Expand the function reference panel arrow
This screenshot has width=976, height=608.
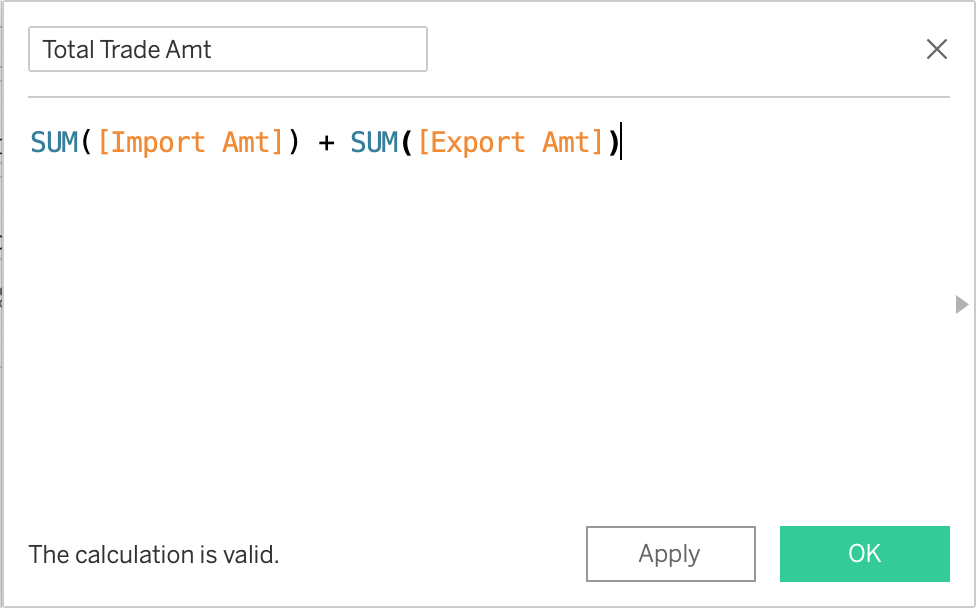962,304
